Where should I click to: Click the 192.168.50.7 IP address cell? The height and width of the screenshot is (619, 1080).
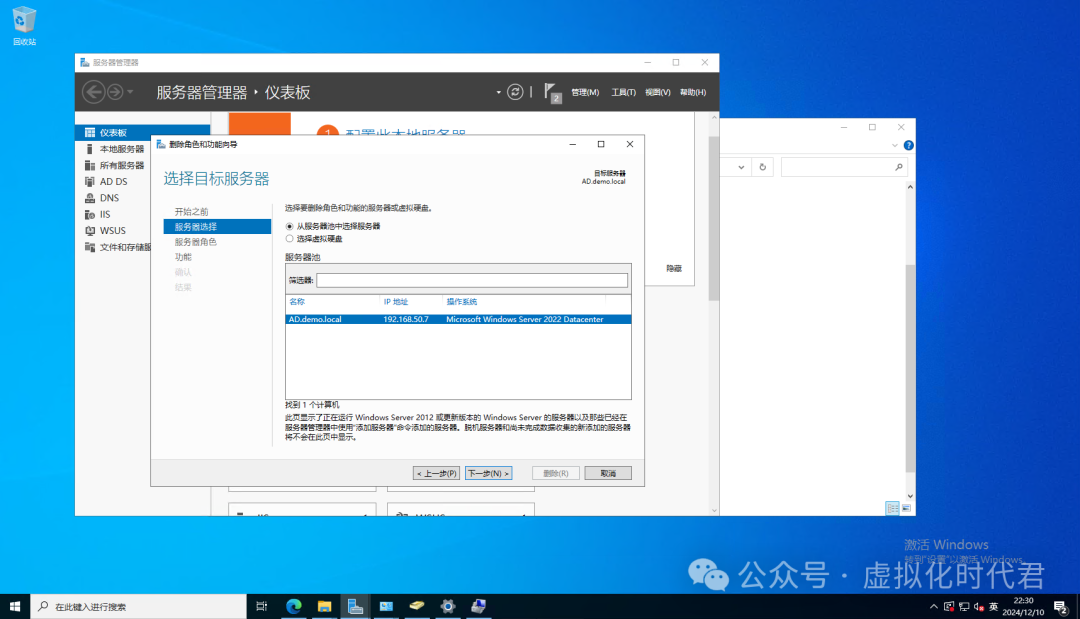coord(406,319)
